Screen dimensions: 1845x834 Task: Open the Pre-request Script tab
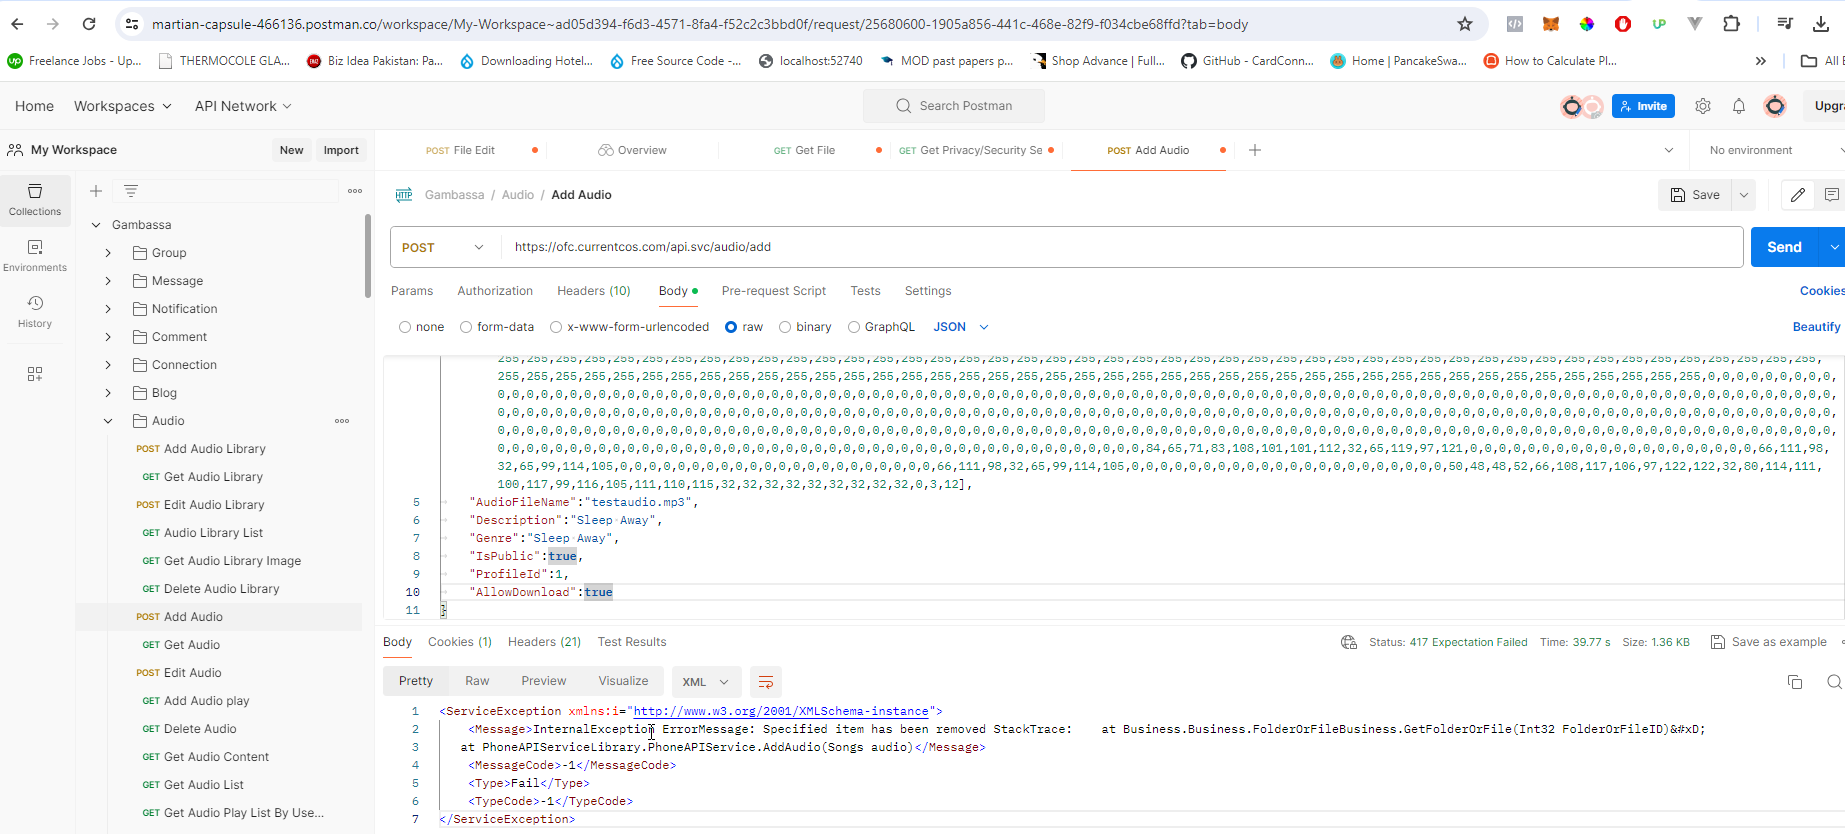point(773,291)
